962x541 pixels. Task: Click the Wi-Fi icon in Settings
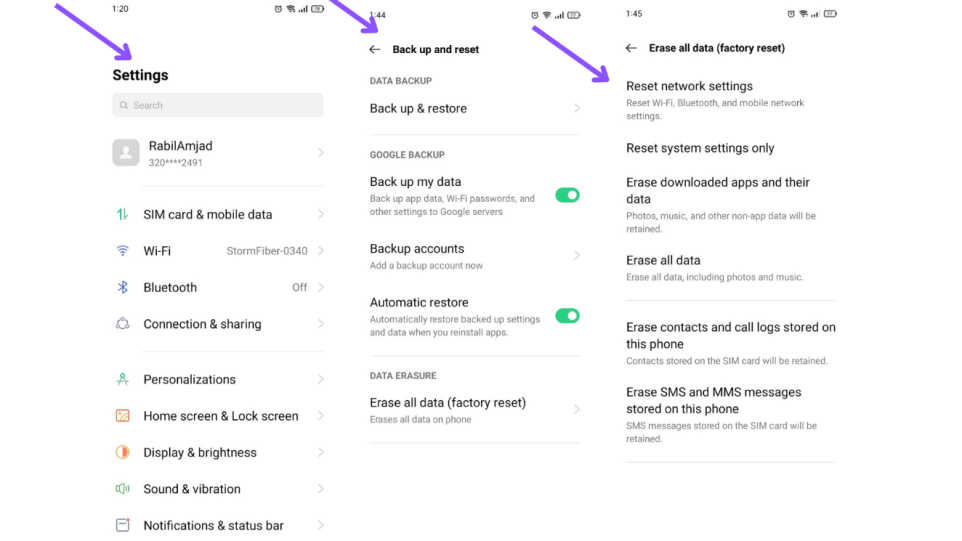[x=122, y=251]
